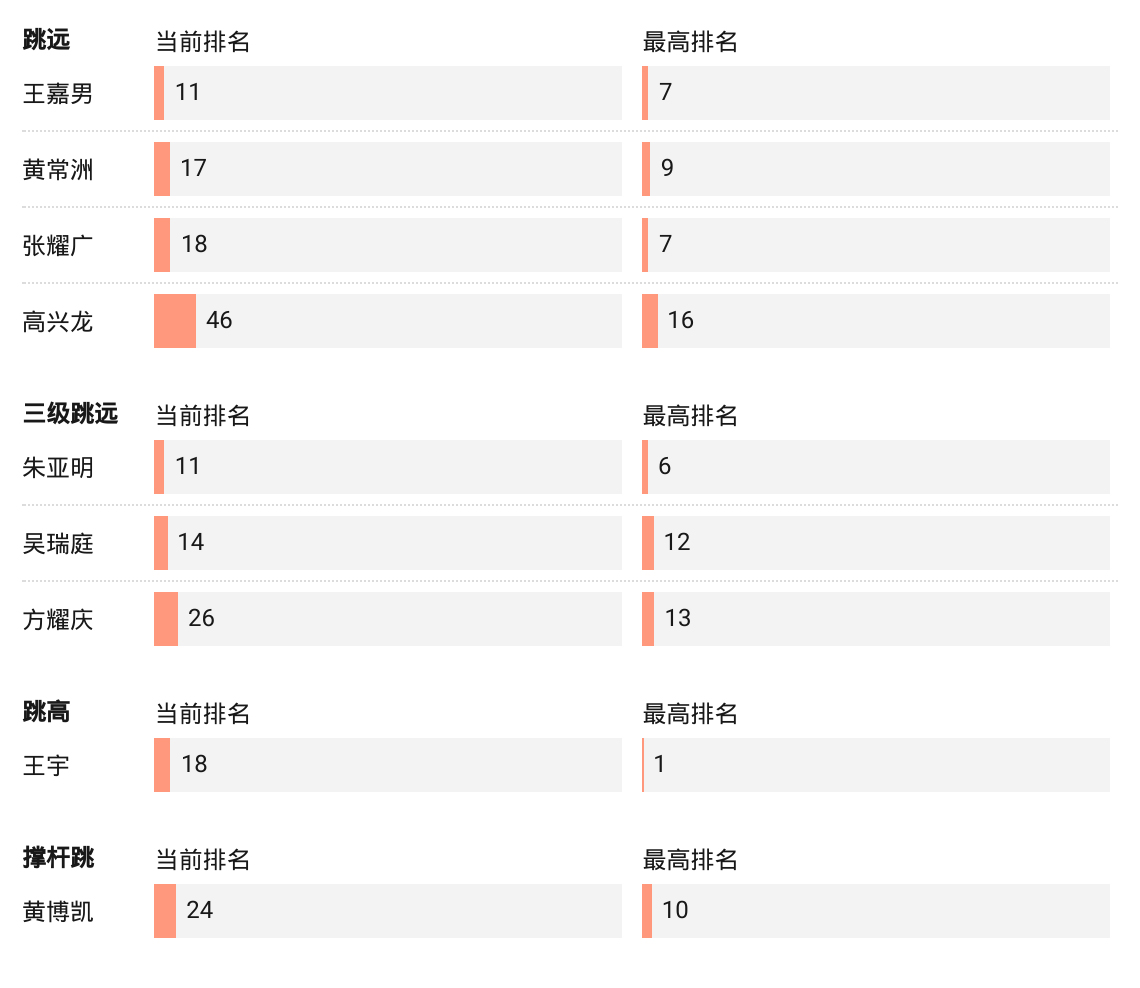Select 吴瑞庭's current ranking bar showing 14

pyautogui.click(x=161, y=543)
